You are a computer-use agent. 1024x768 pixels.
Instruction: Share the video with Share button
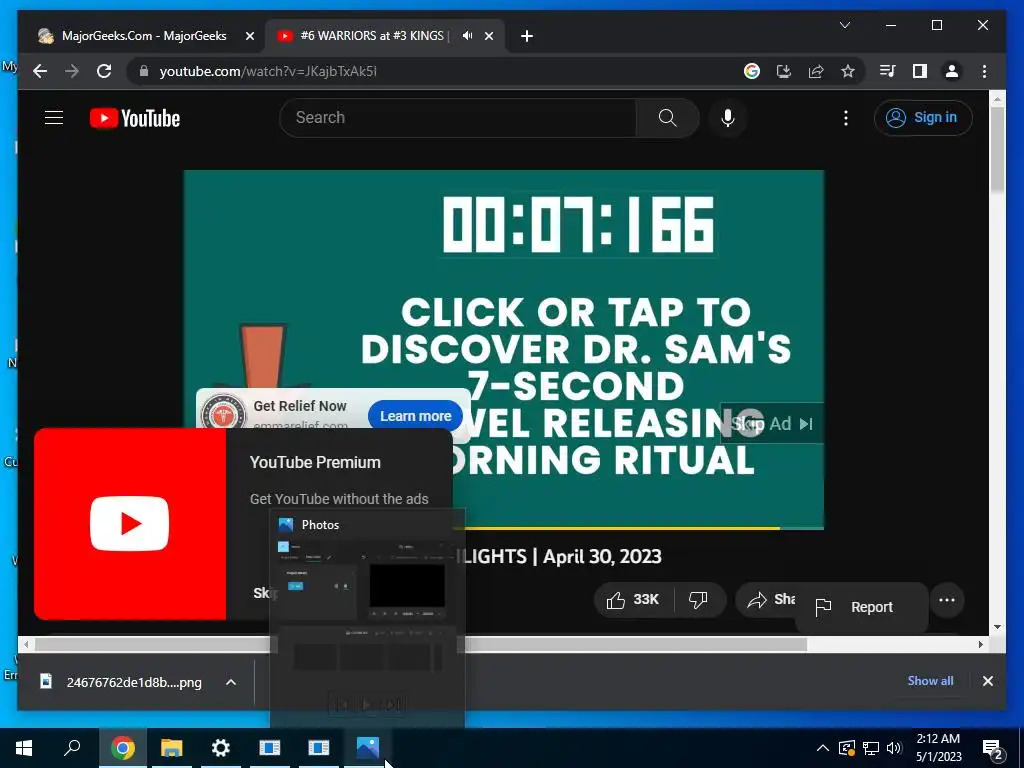[x=767, y=600]
